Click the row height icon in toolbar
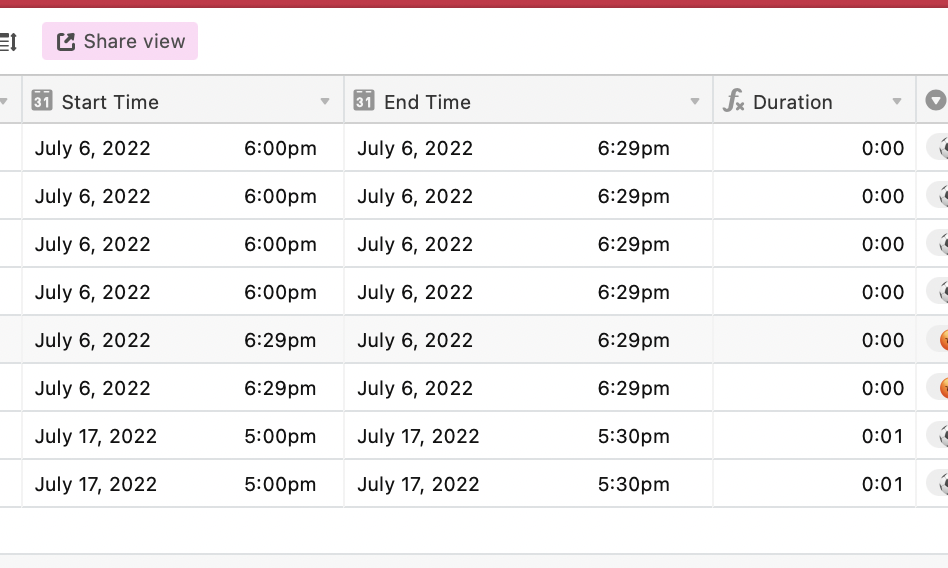 tap(8, 42)
